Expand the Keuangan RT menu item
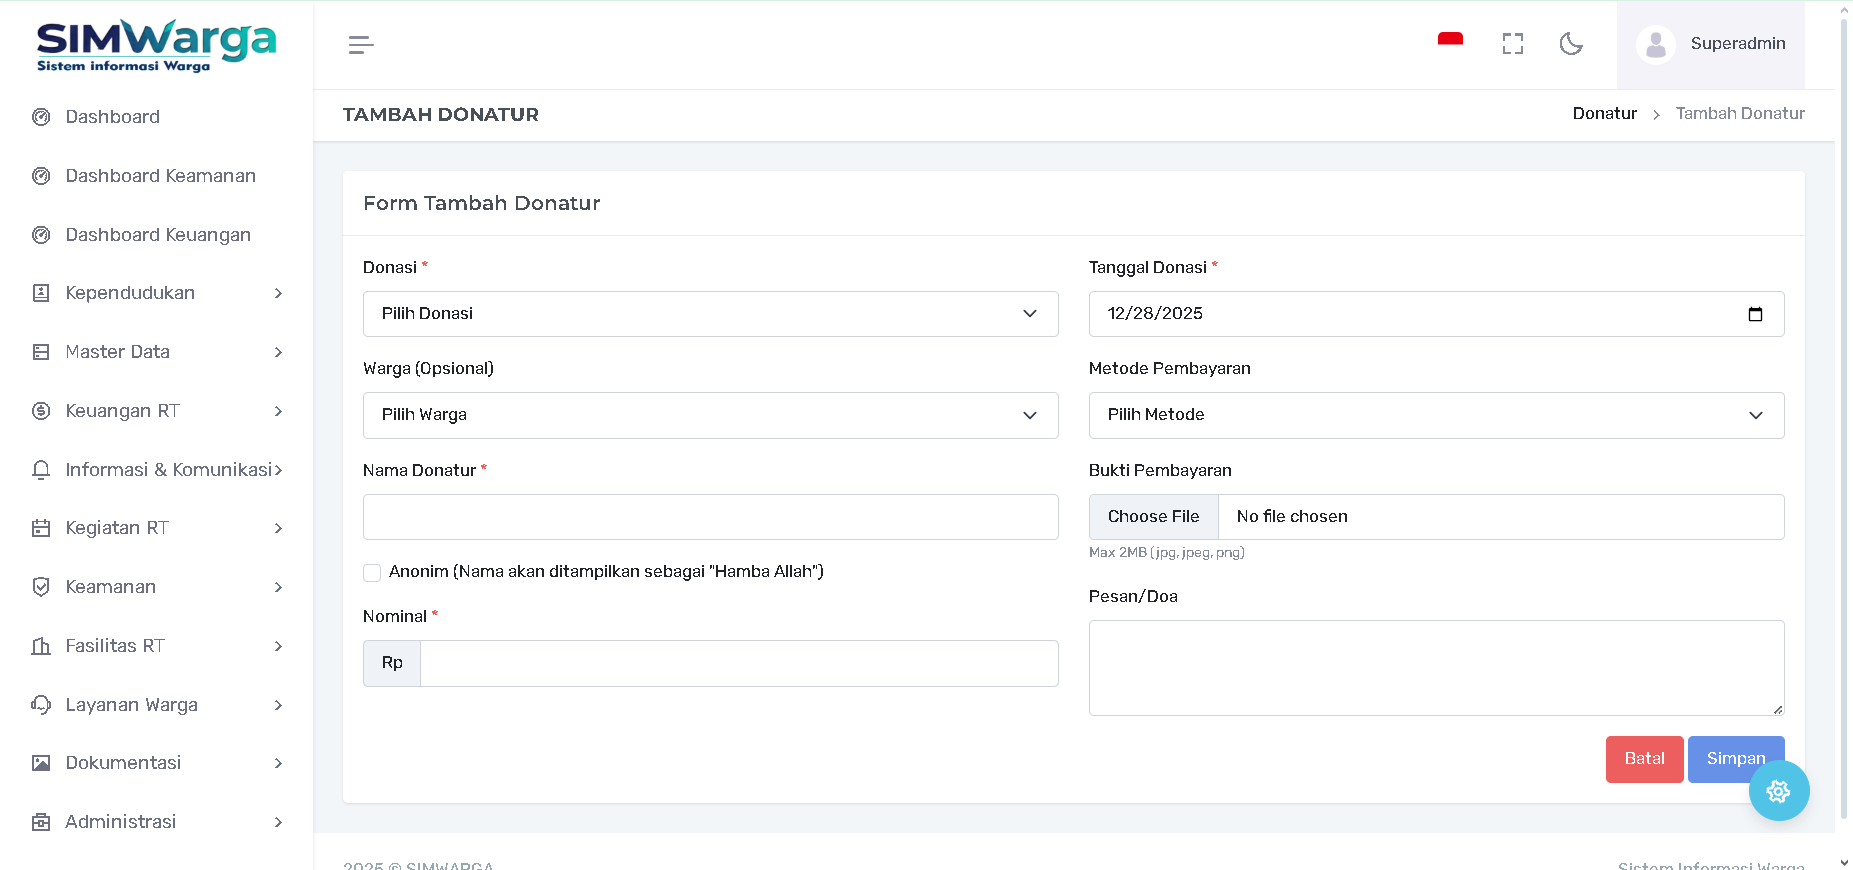This screenshot has width=1853, height=870. 156,411
